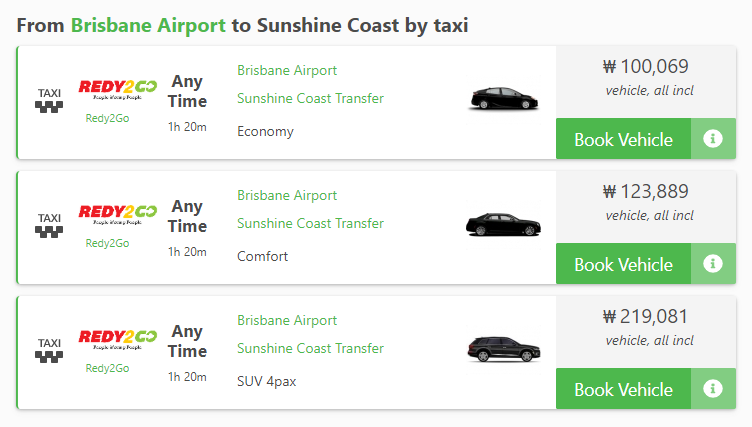The width and height of the screenshot is (752, 427).
Task: Click the SUV 4pax car thumbnail
Action: point(503,349)
